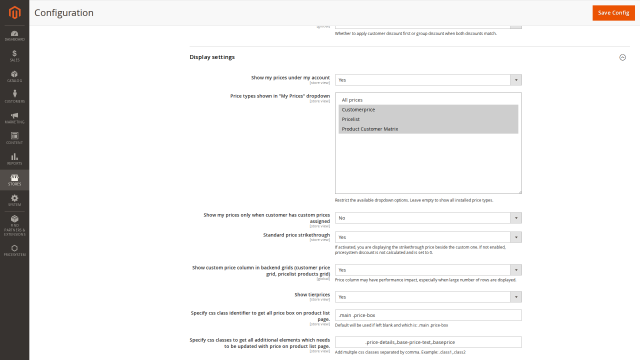Open the Sales sidebar menu
Viewport: 640px width, 360px height.
pyautogui.click(x=15, y=56)
